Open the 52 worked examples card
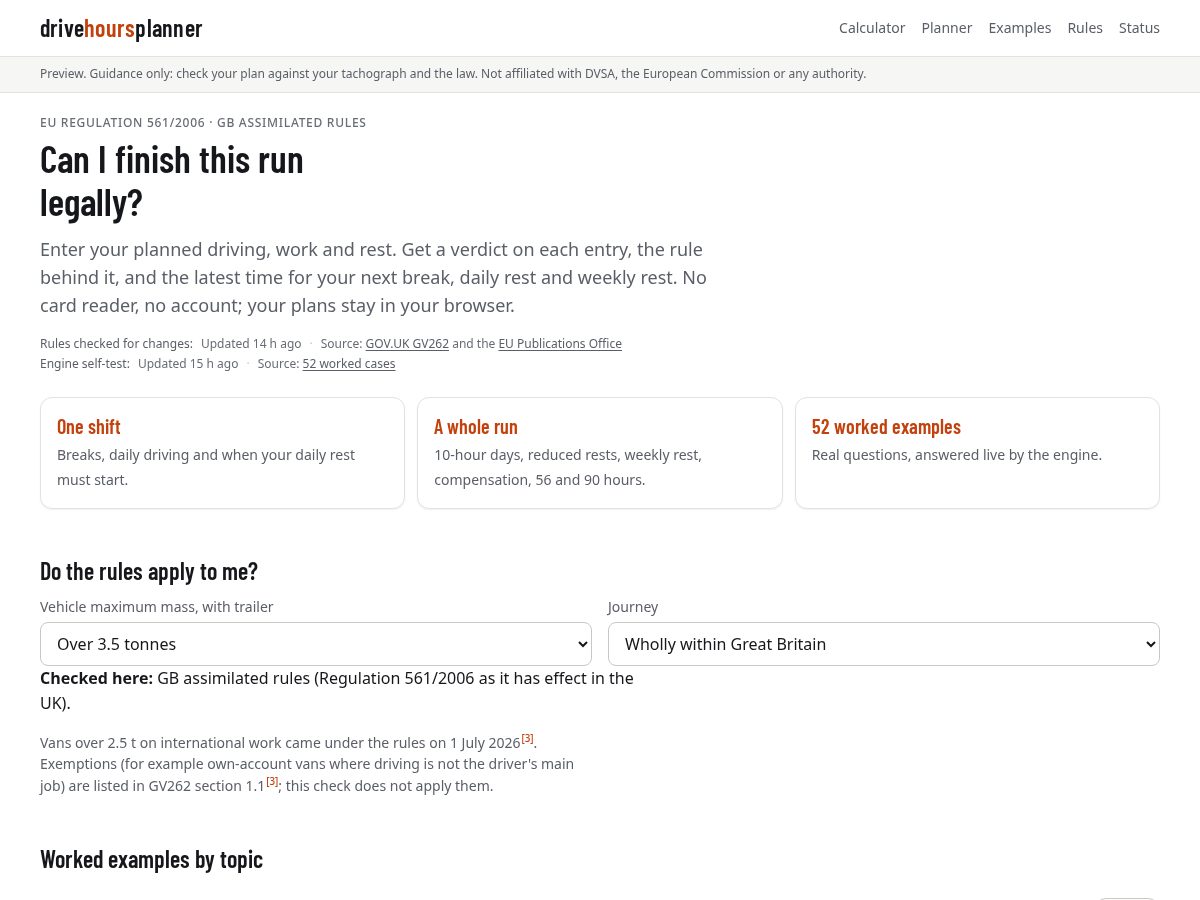Screen dimensions: 1200x900 click(977, 453)
